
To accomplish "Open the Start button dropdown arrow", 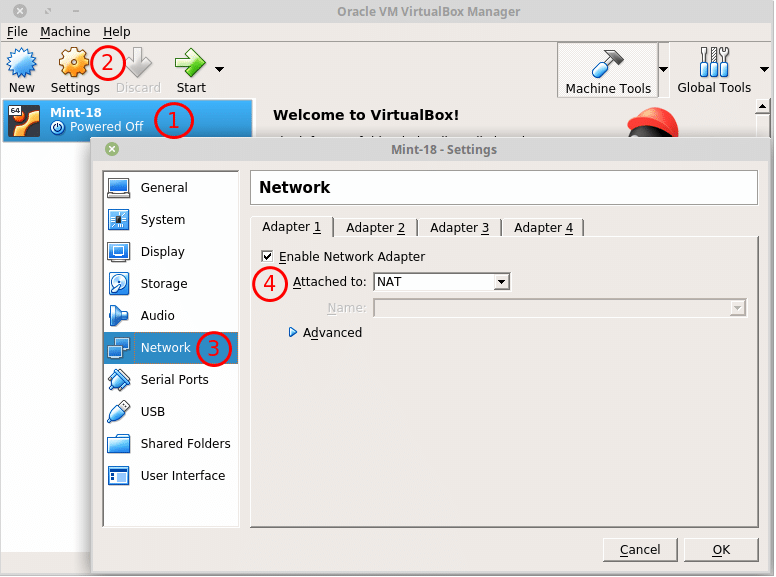I will [x=219, y=69].
